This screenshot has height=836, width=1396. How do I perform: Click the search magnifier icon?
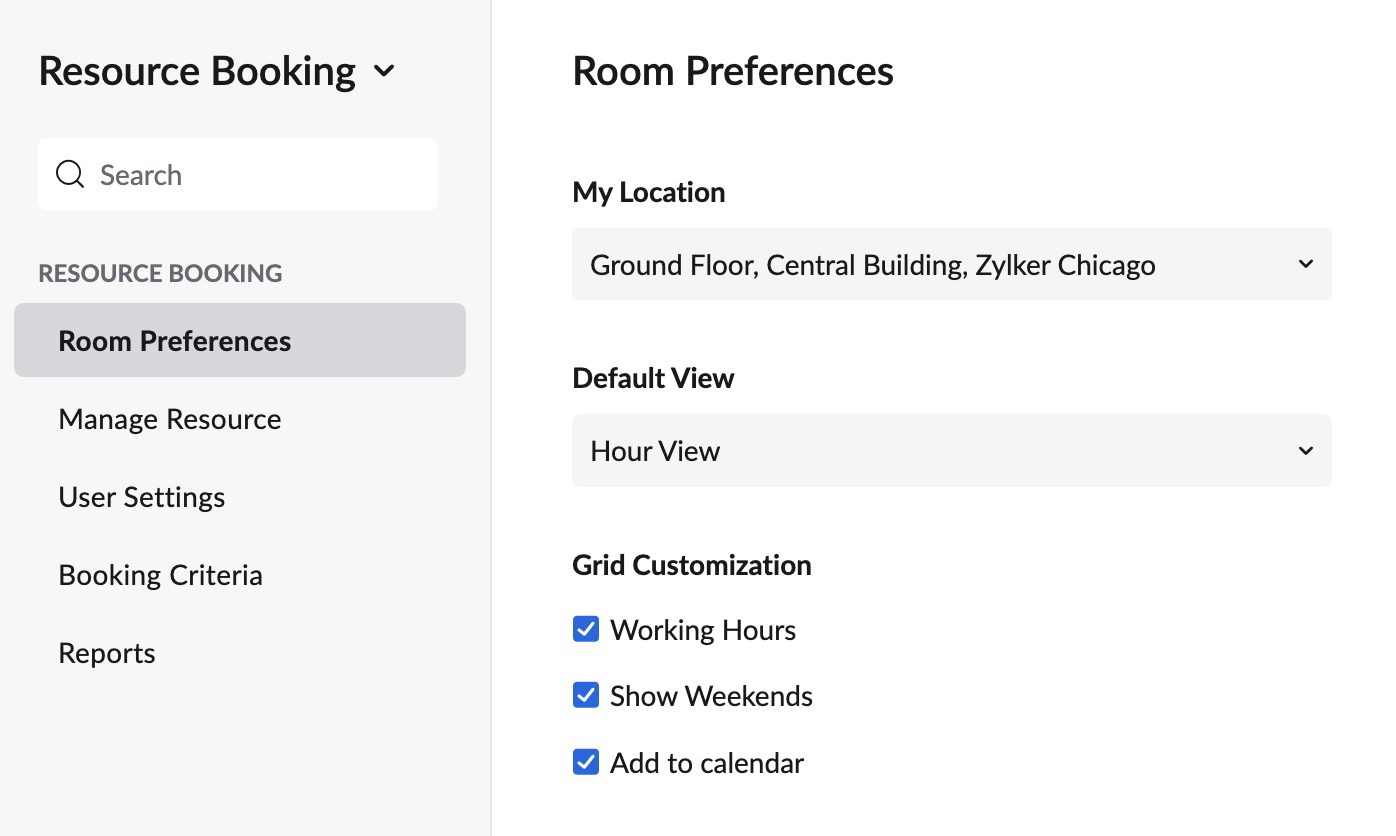click(70, 174)
